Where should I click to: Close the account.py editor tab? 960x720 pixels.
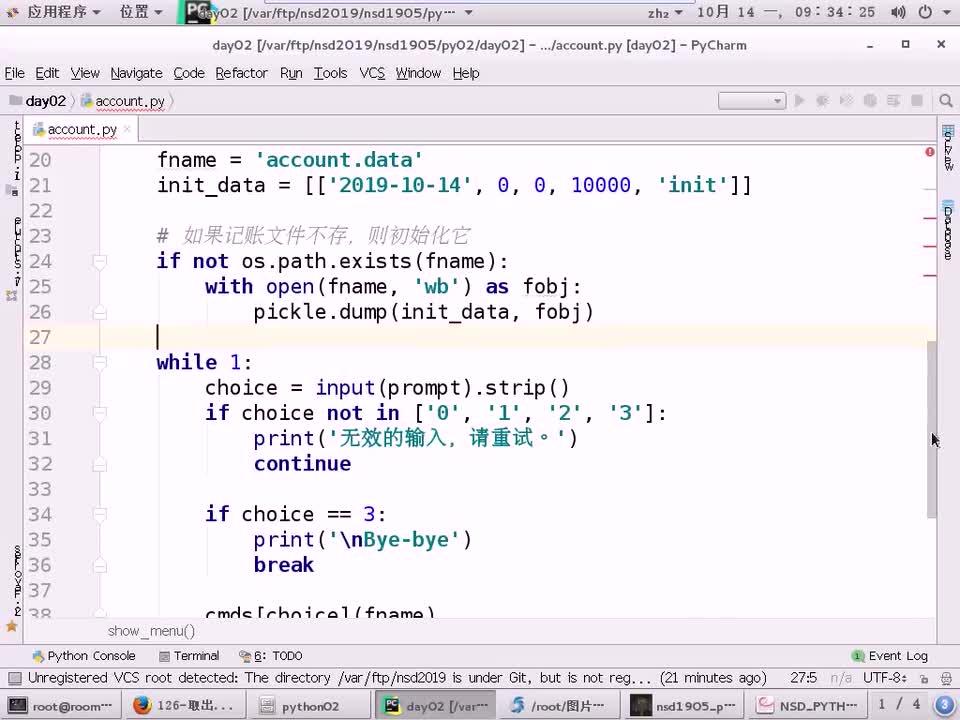coord(127,129)
